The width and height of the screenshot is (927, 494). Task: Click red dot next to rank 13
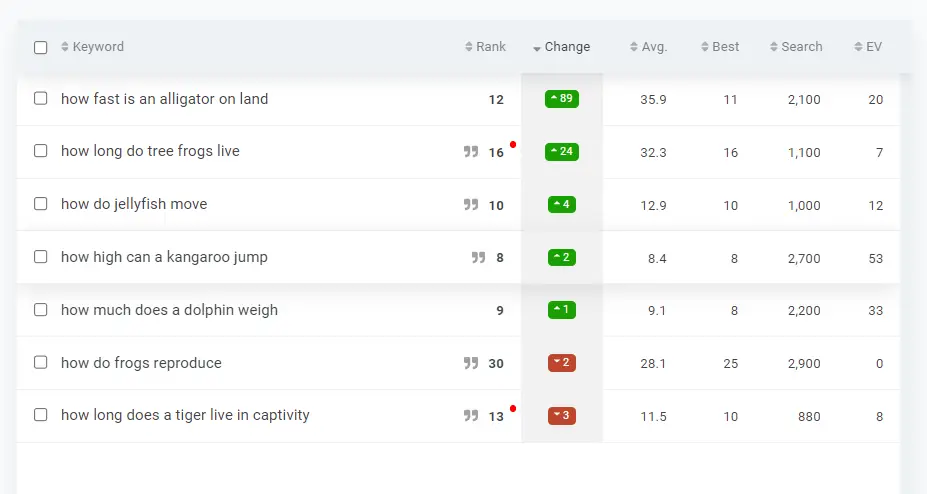tap(513, 408)
